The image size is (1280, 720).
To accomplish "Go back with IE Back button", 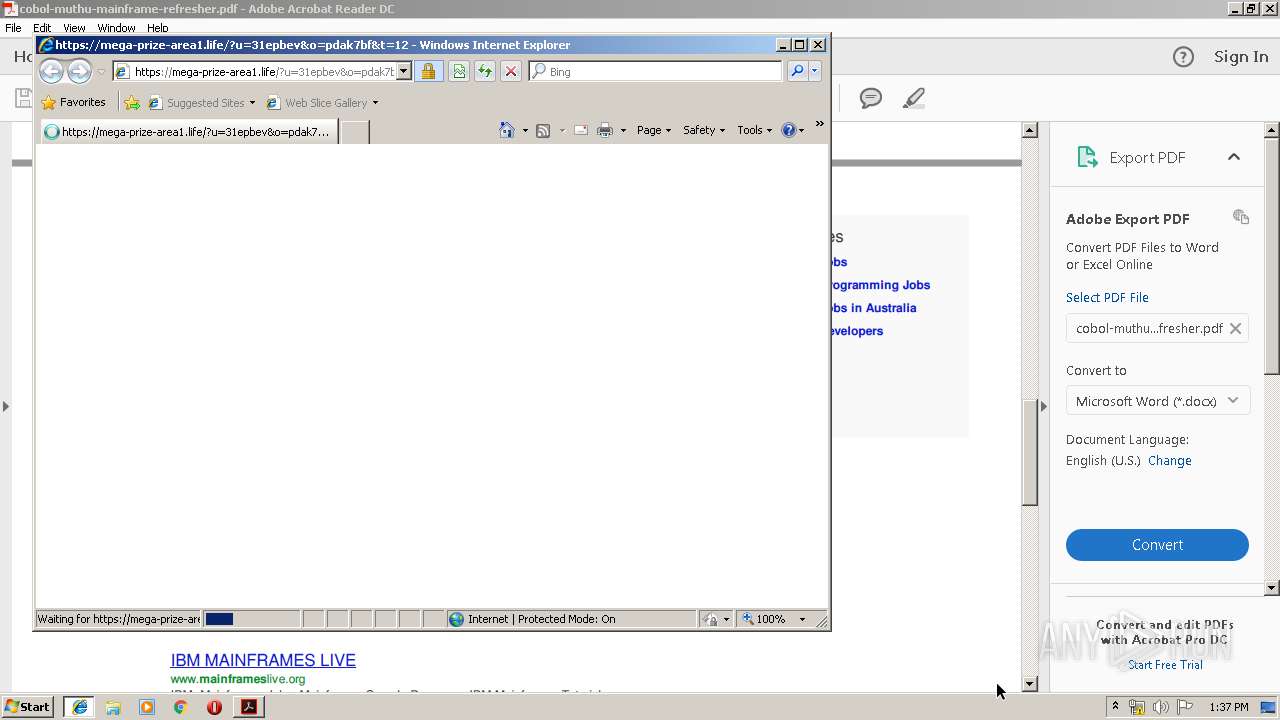I will (52, 71).
